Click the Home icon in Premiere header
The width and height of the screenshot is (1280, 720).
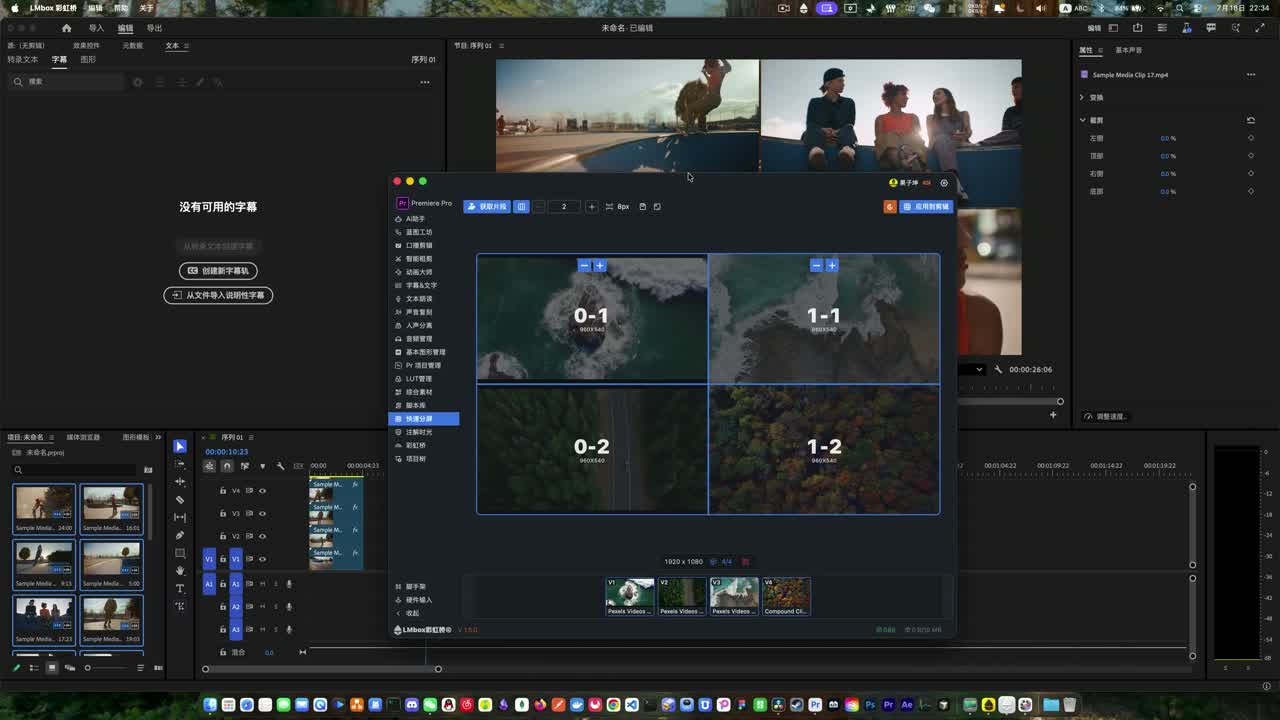tap(66, 28)
